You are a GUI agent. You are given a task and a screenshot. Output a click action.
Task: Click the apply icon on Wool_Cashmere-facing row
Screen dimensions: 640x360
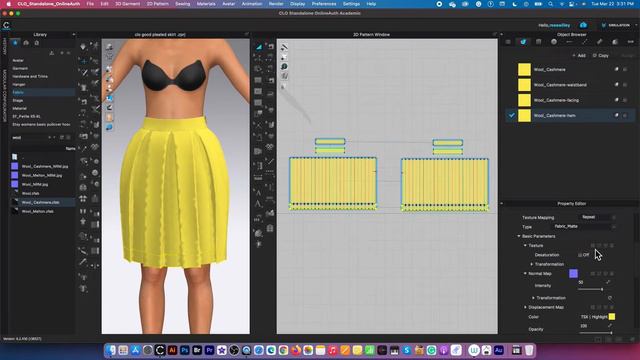pos(616,100)
